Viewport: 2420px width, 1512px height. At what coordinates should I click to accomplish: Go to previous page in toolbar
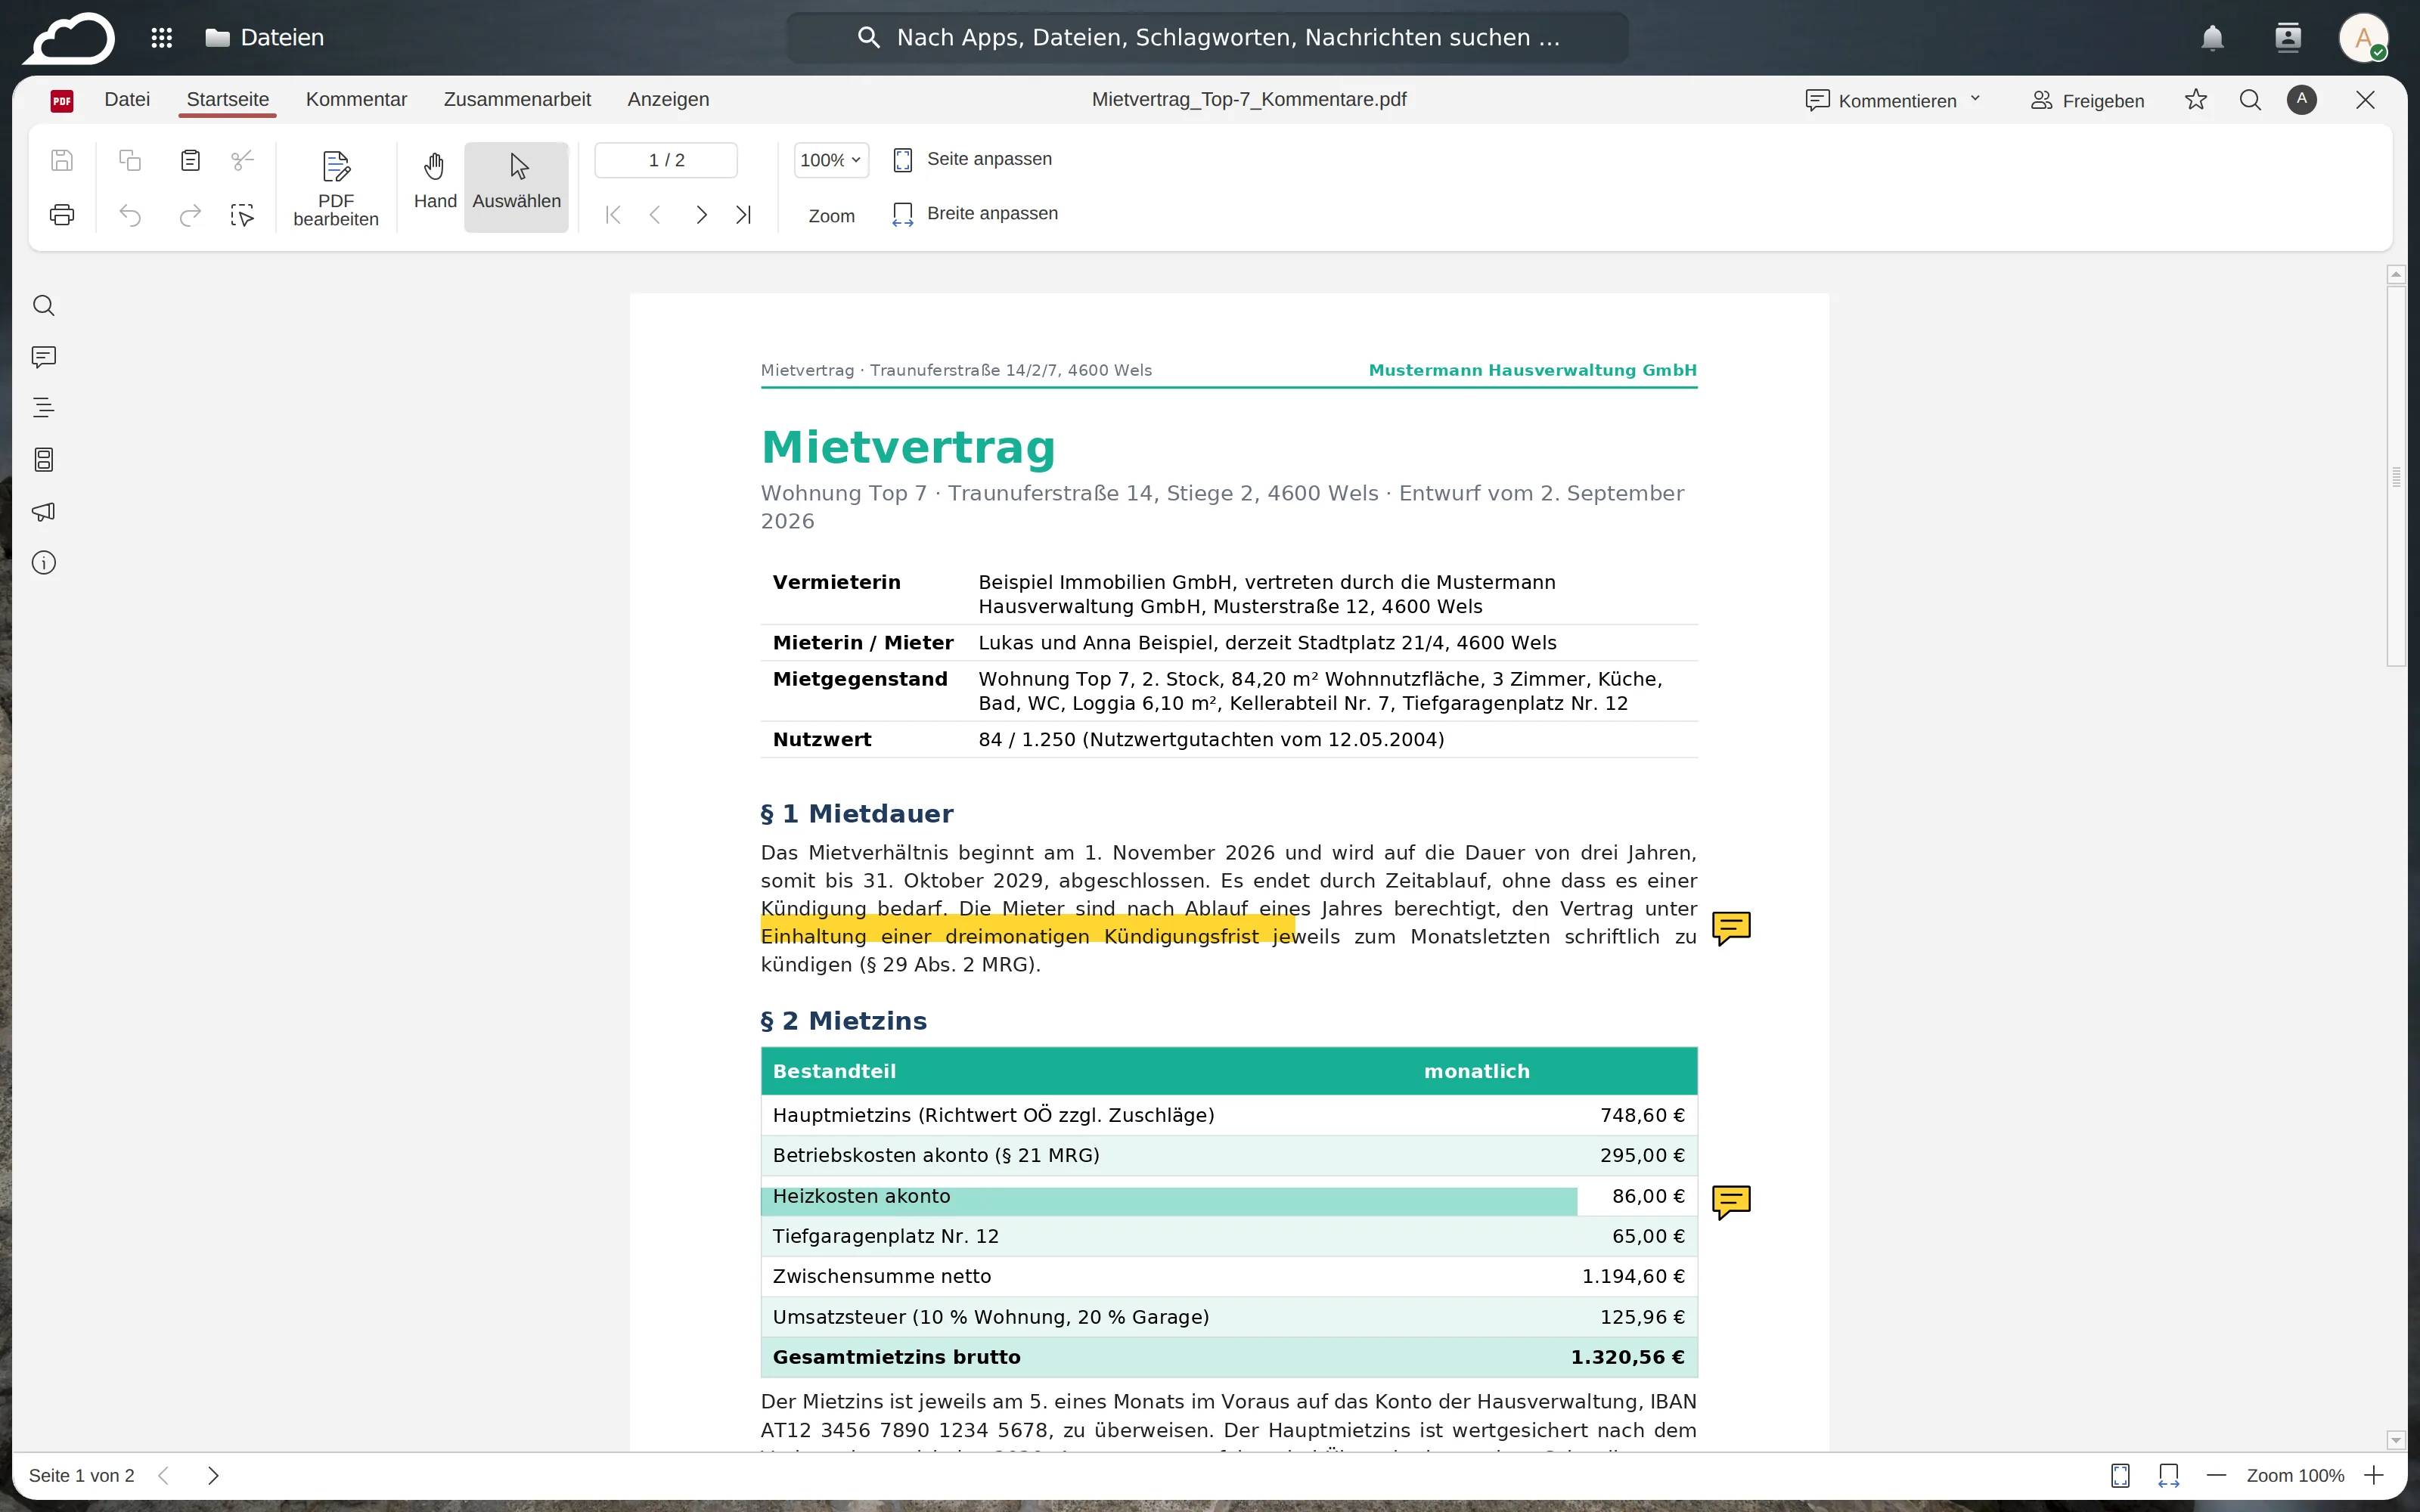coord(656,214)
